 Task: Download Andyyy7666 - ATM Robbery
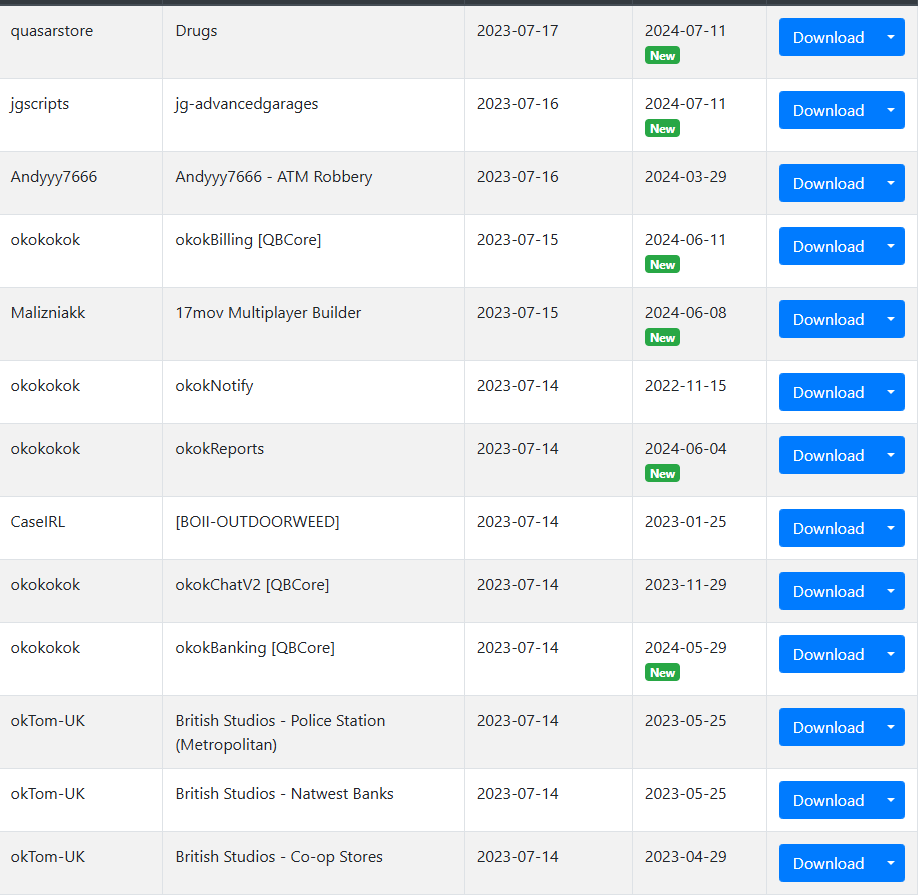click(828, 183)
